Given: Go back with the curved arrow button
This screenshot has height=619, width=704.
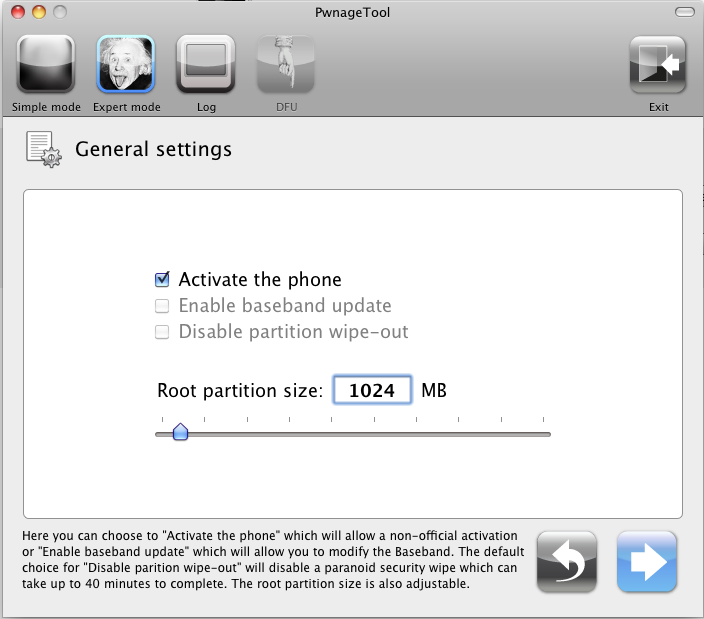Looking at the screenshot, I should click(567, 562).
